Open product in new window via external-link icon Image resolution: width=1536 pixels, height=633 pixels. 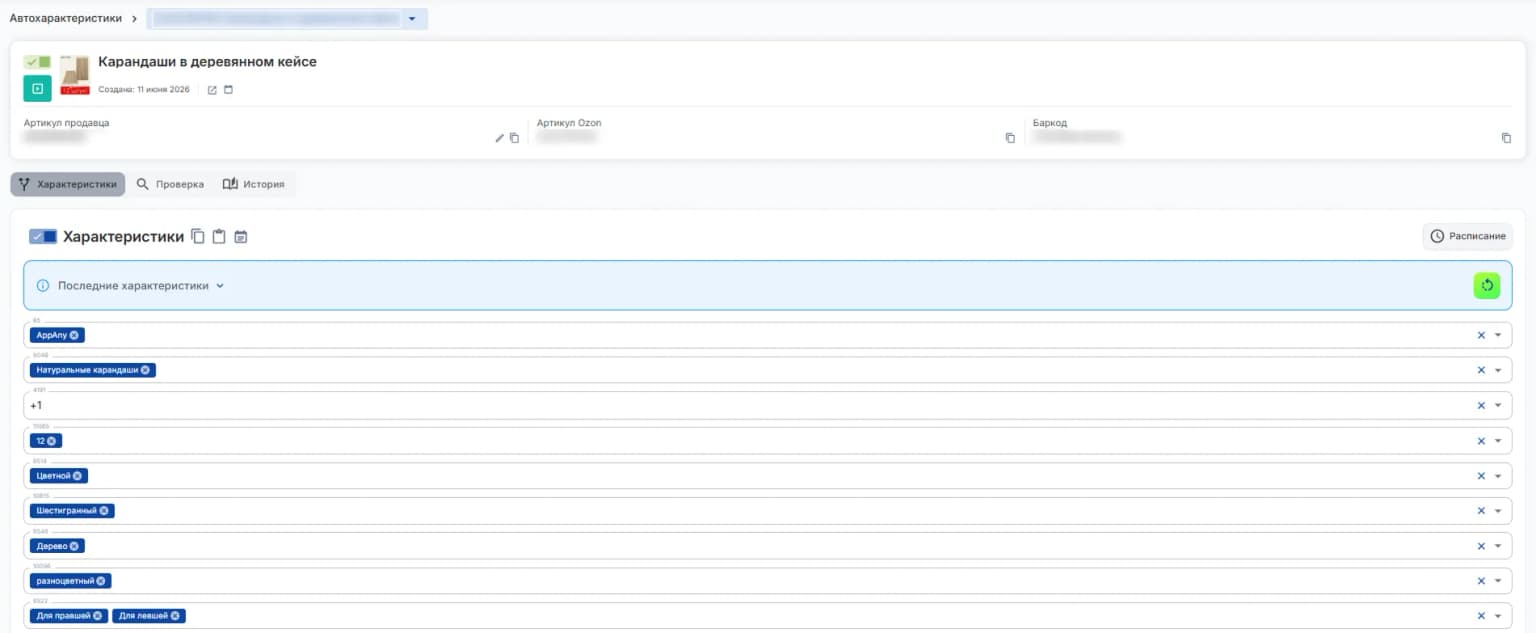(212, 90)
